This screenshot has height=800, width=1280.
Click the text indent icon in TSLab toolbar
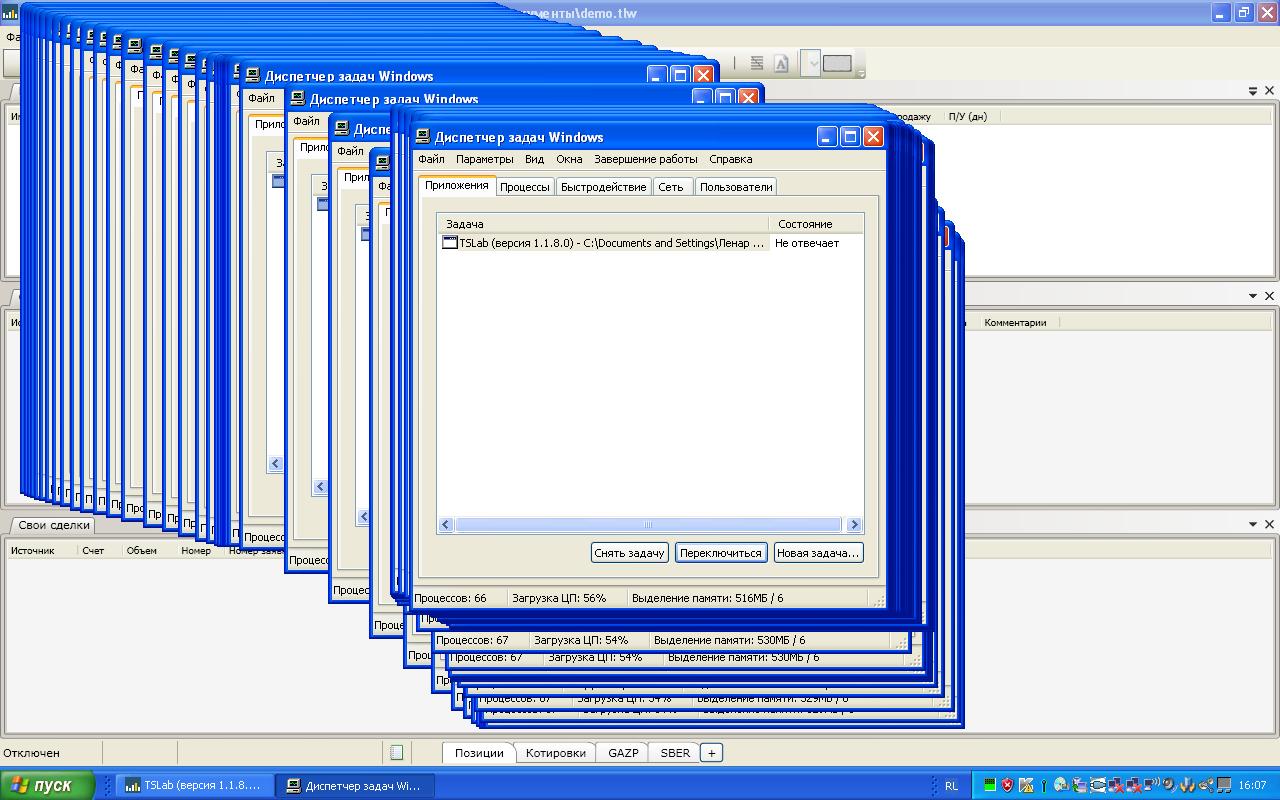point(757,64)
